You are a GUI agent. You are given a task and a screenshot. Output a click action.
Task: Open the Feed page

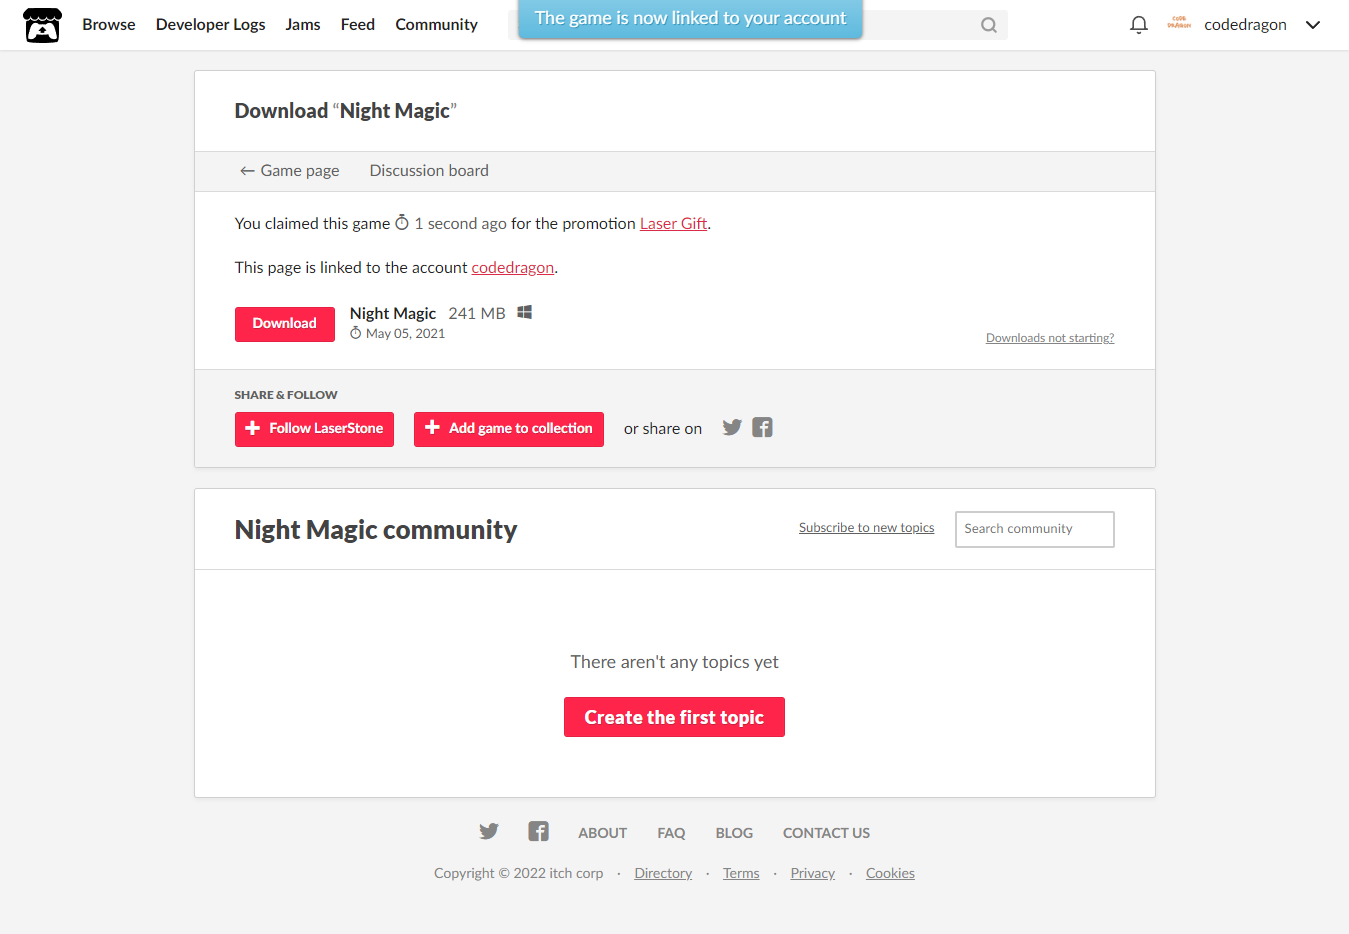358,25
